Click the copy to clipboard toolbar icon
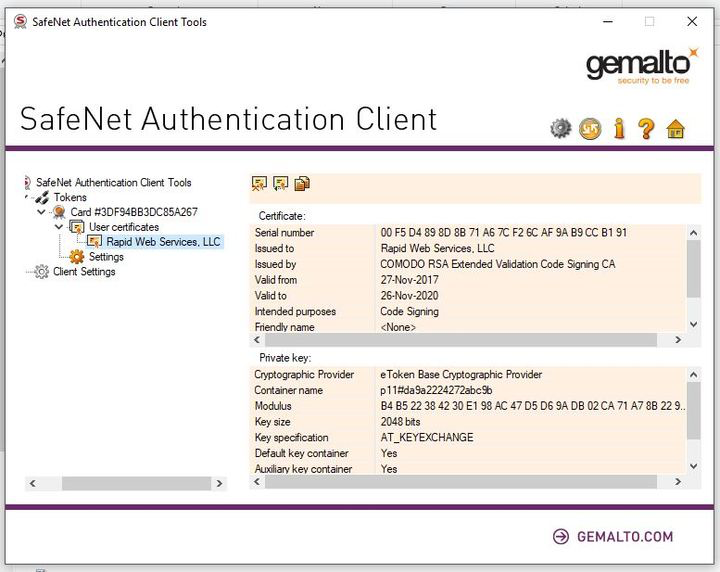The height and width of the screenshot is (572, 720). click(x=302, y=183)
